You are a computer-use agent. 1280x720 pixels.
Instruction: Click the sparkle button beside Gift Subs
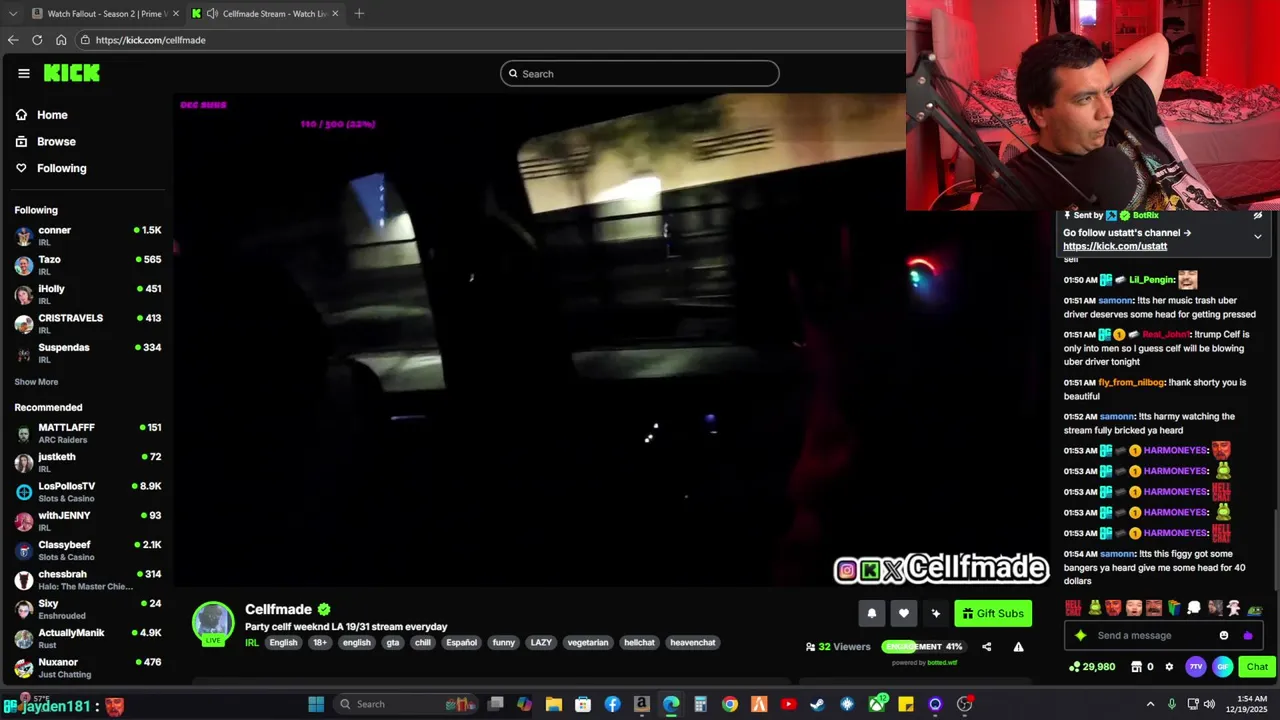(x=935, y=614)
